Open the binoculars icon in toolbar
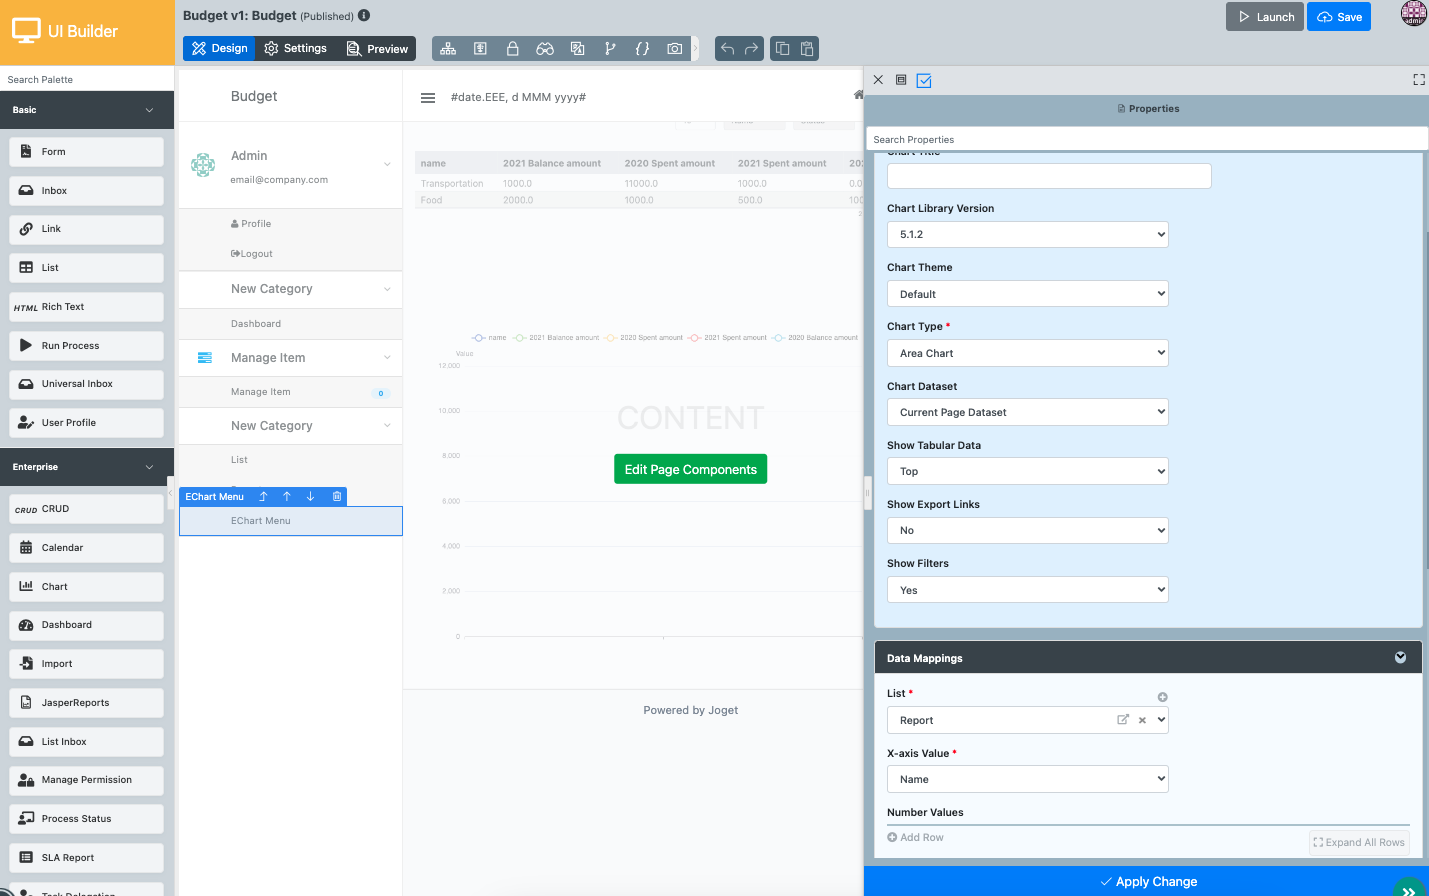The width and height of the screenshot is (1429, 896). point(545,48)
